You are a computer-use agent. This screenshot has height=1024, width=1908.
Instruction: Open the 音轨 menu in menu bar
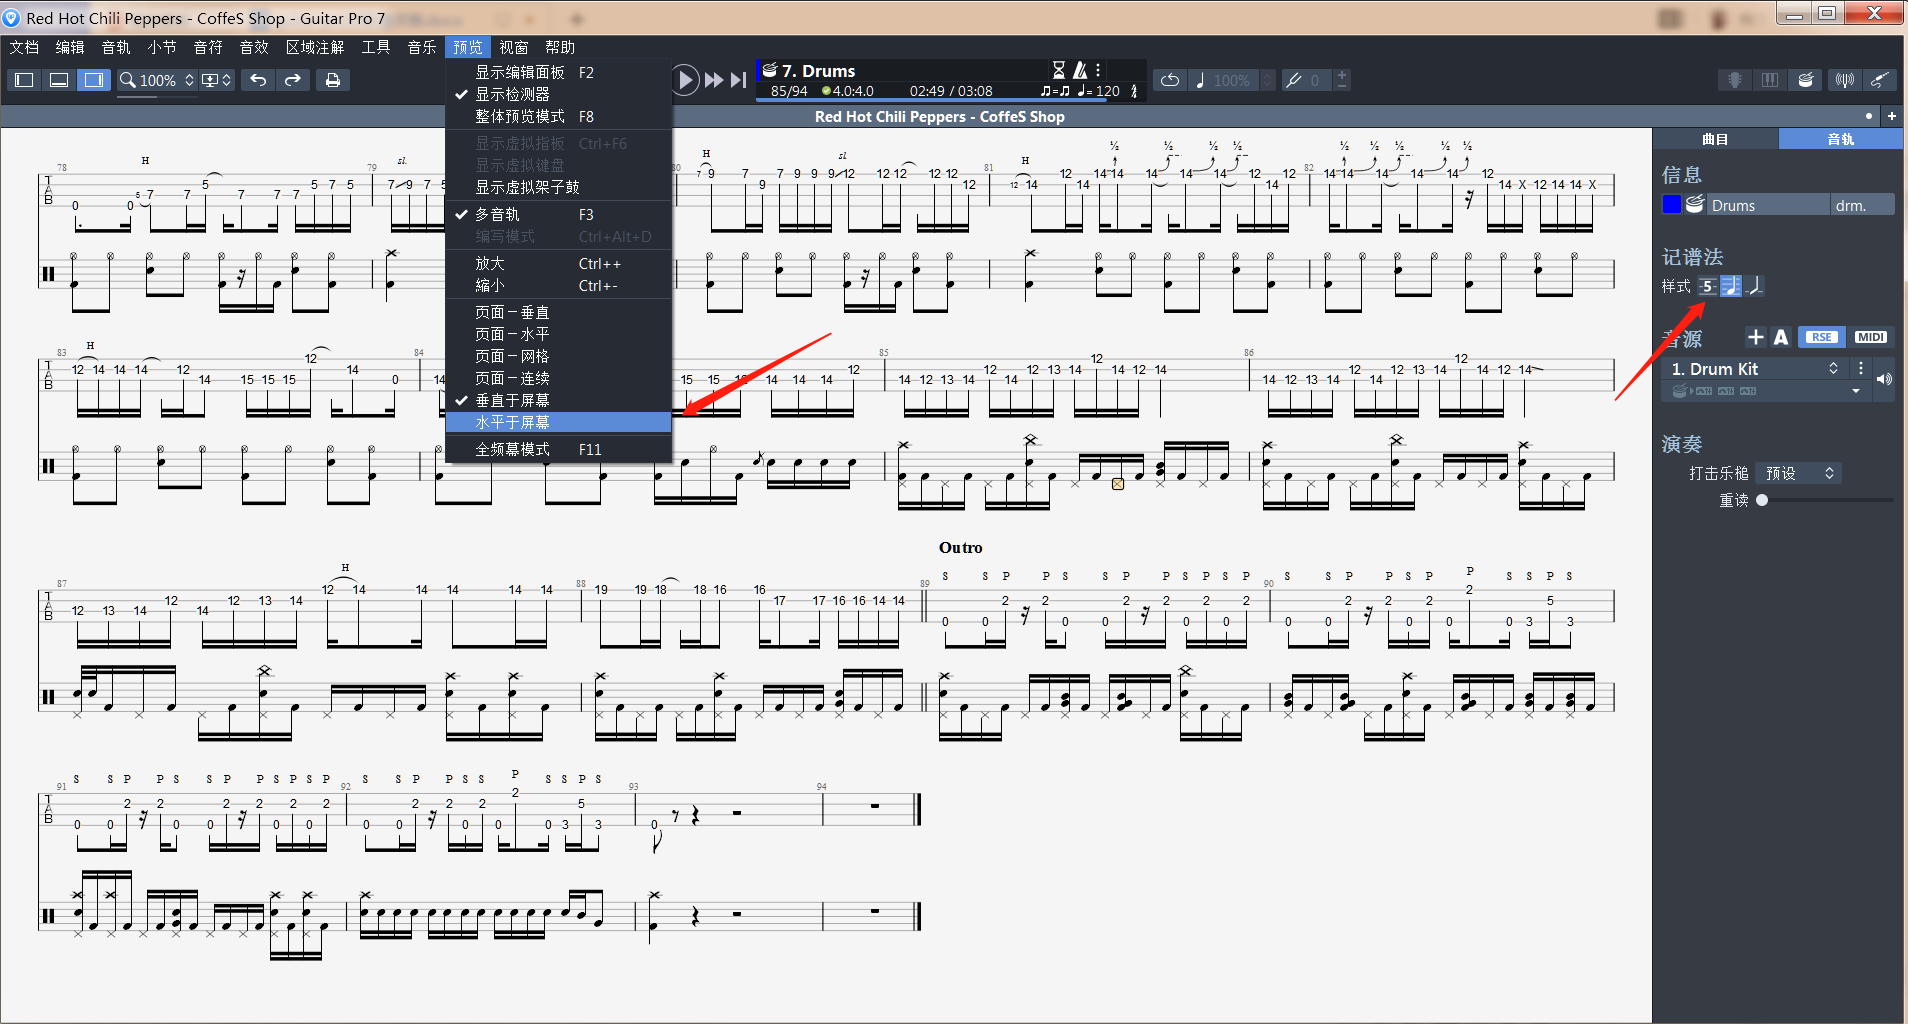(x=116, y=47)
